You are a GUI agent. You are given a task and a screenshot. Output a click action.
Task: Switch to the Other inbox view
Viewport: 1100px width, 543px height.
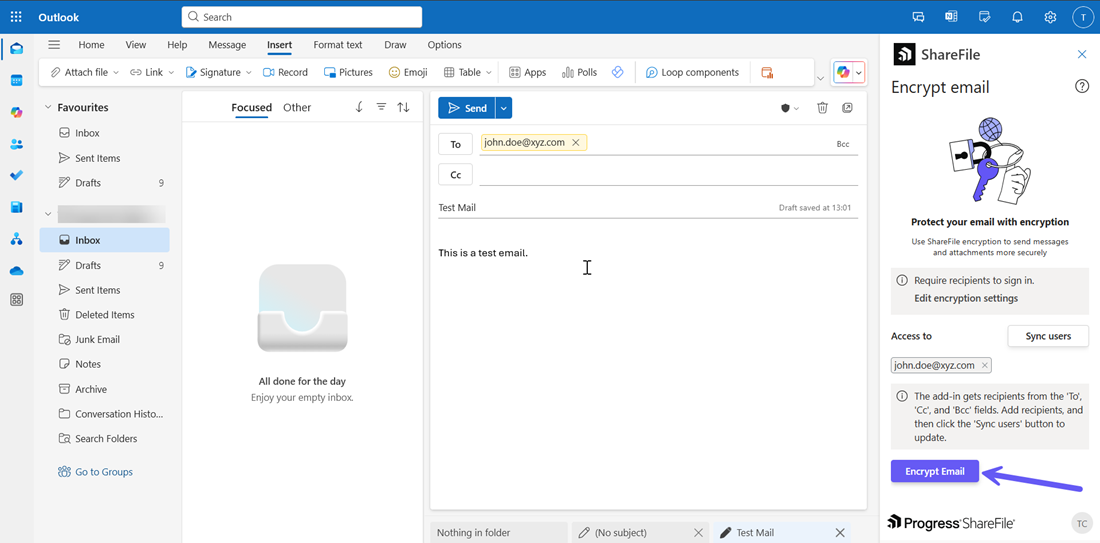[297, 108]
